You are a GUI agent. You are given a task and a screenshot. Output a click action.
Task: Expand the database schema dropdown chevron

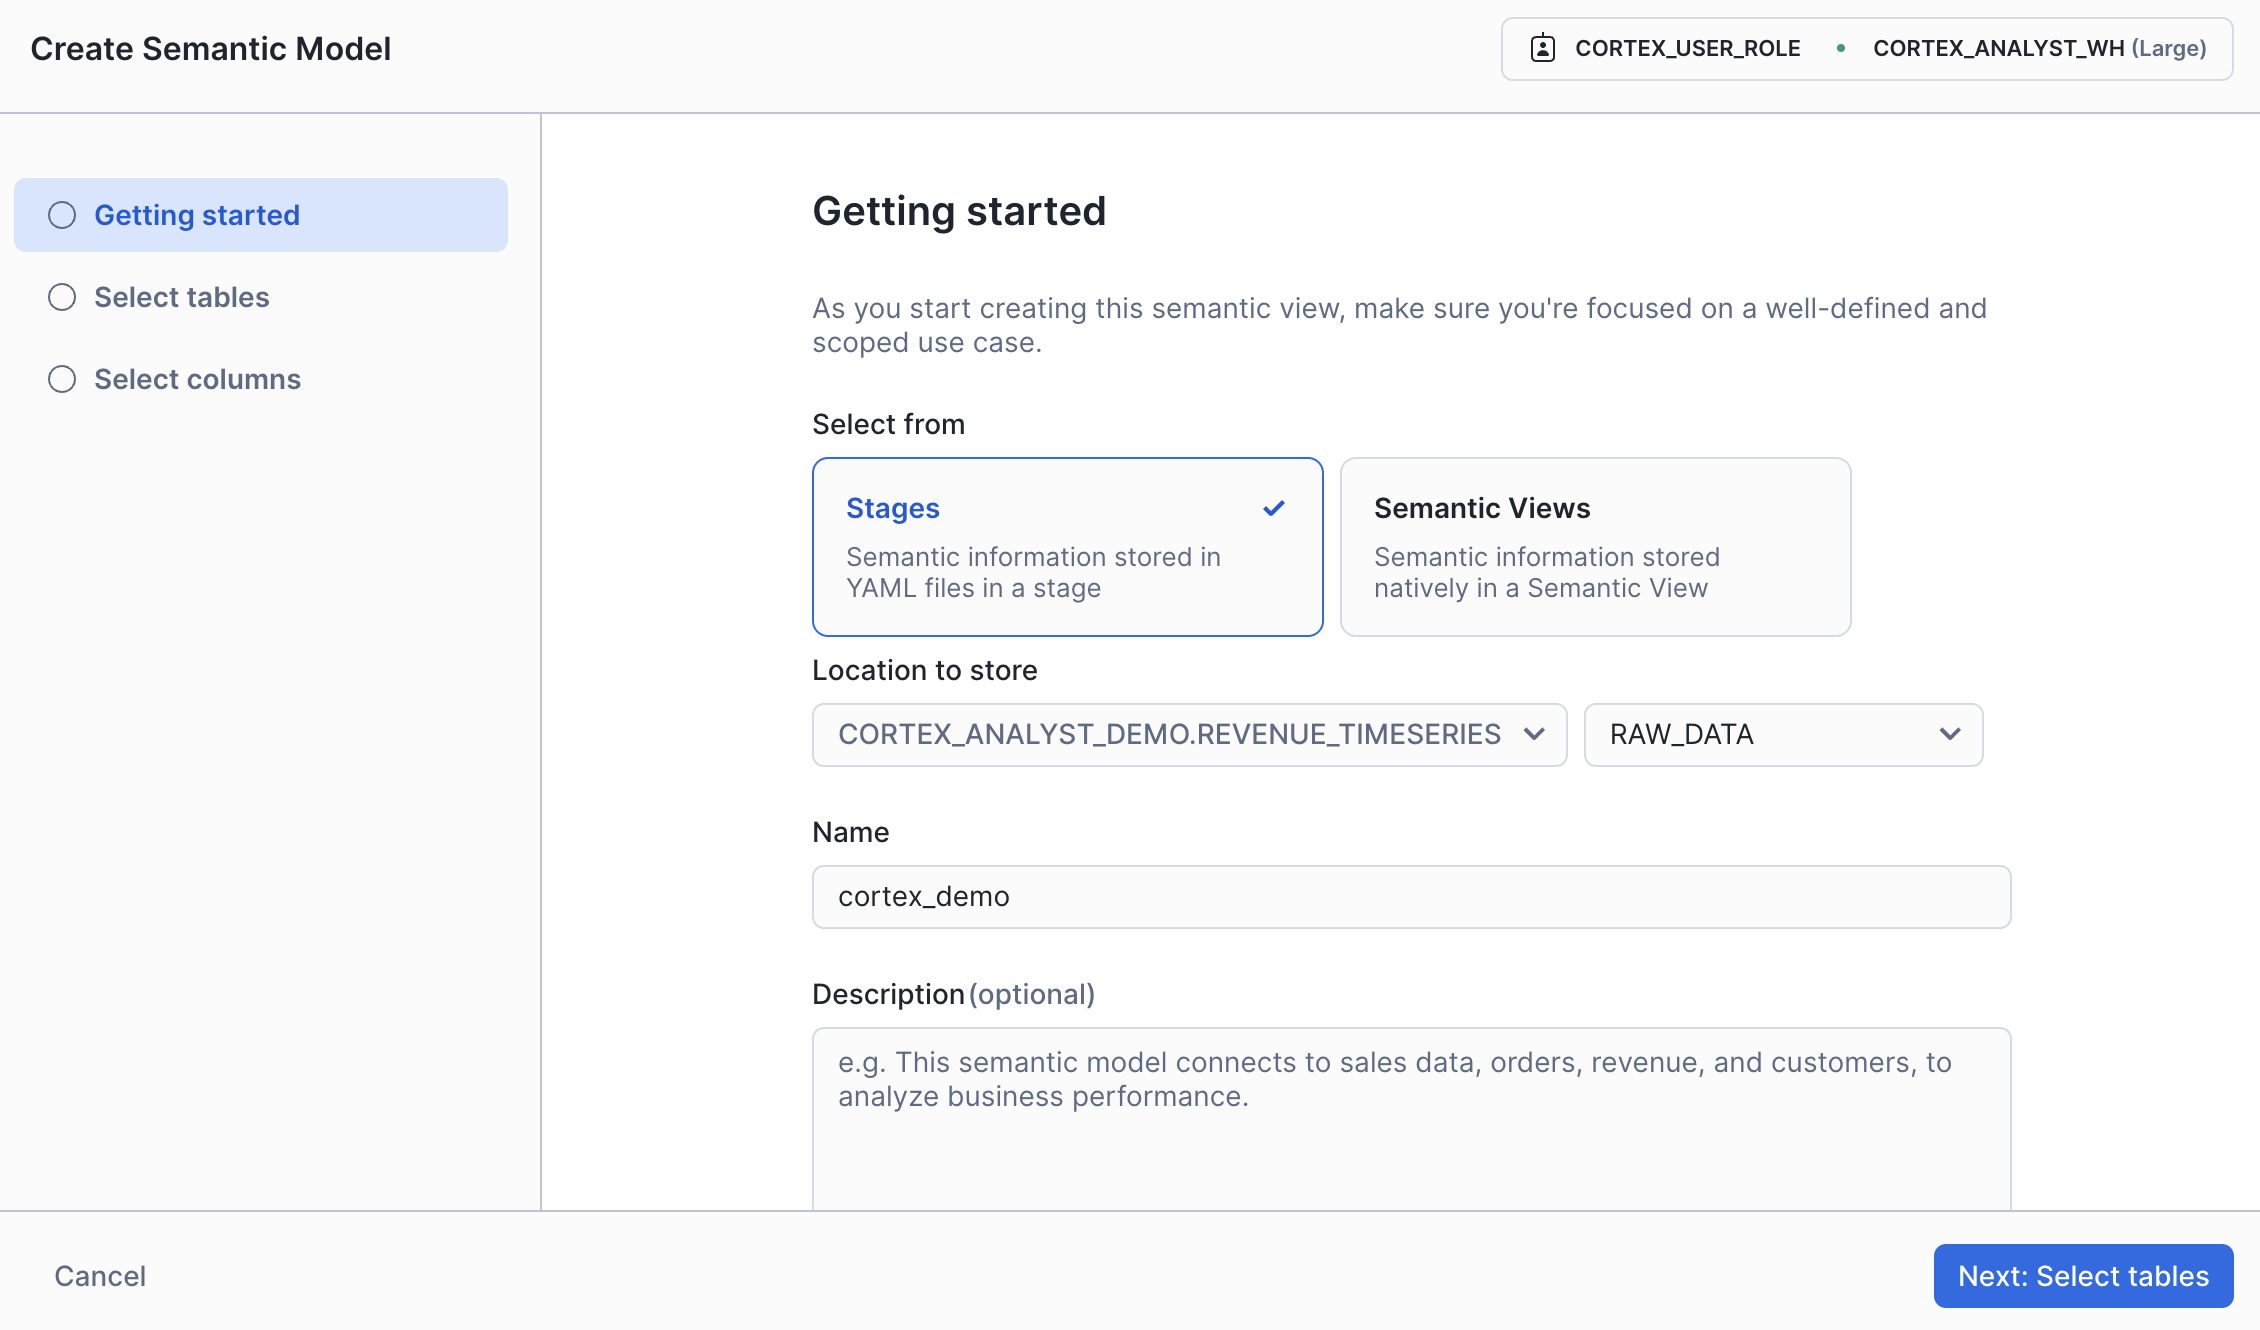tap(1534, 734)
